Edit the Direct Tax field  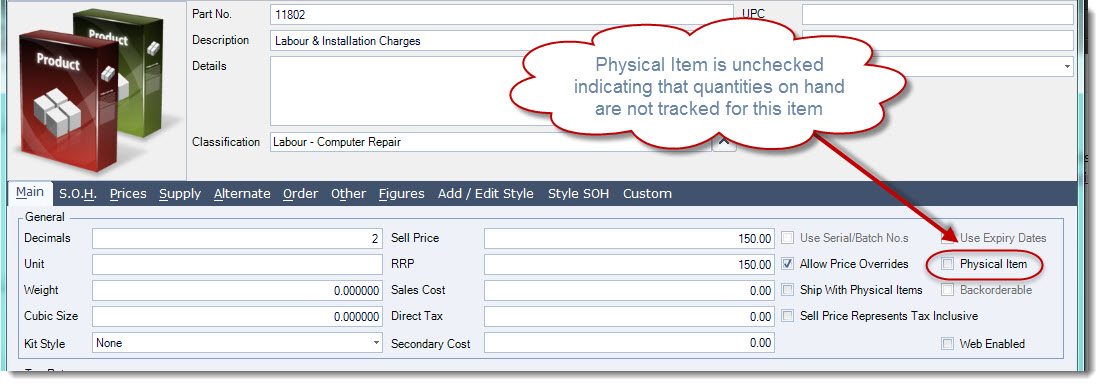(x=629, y=317)
